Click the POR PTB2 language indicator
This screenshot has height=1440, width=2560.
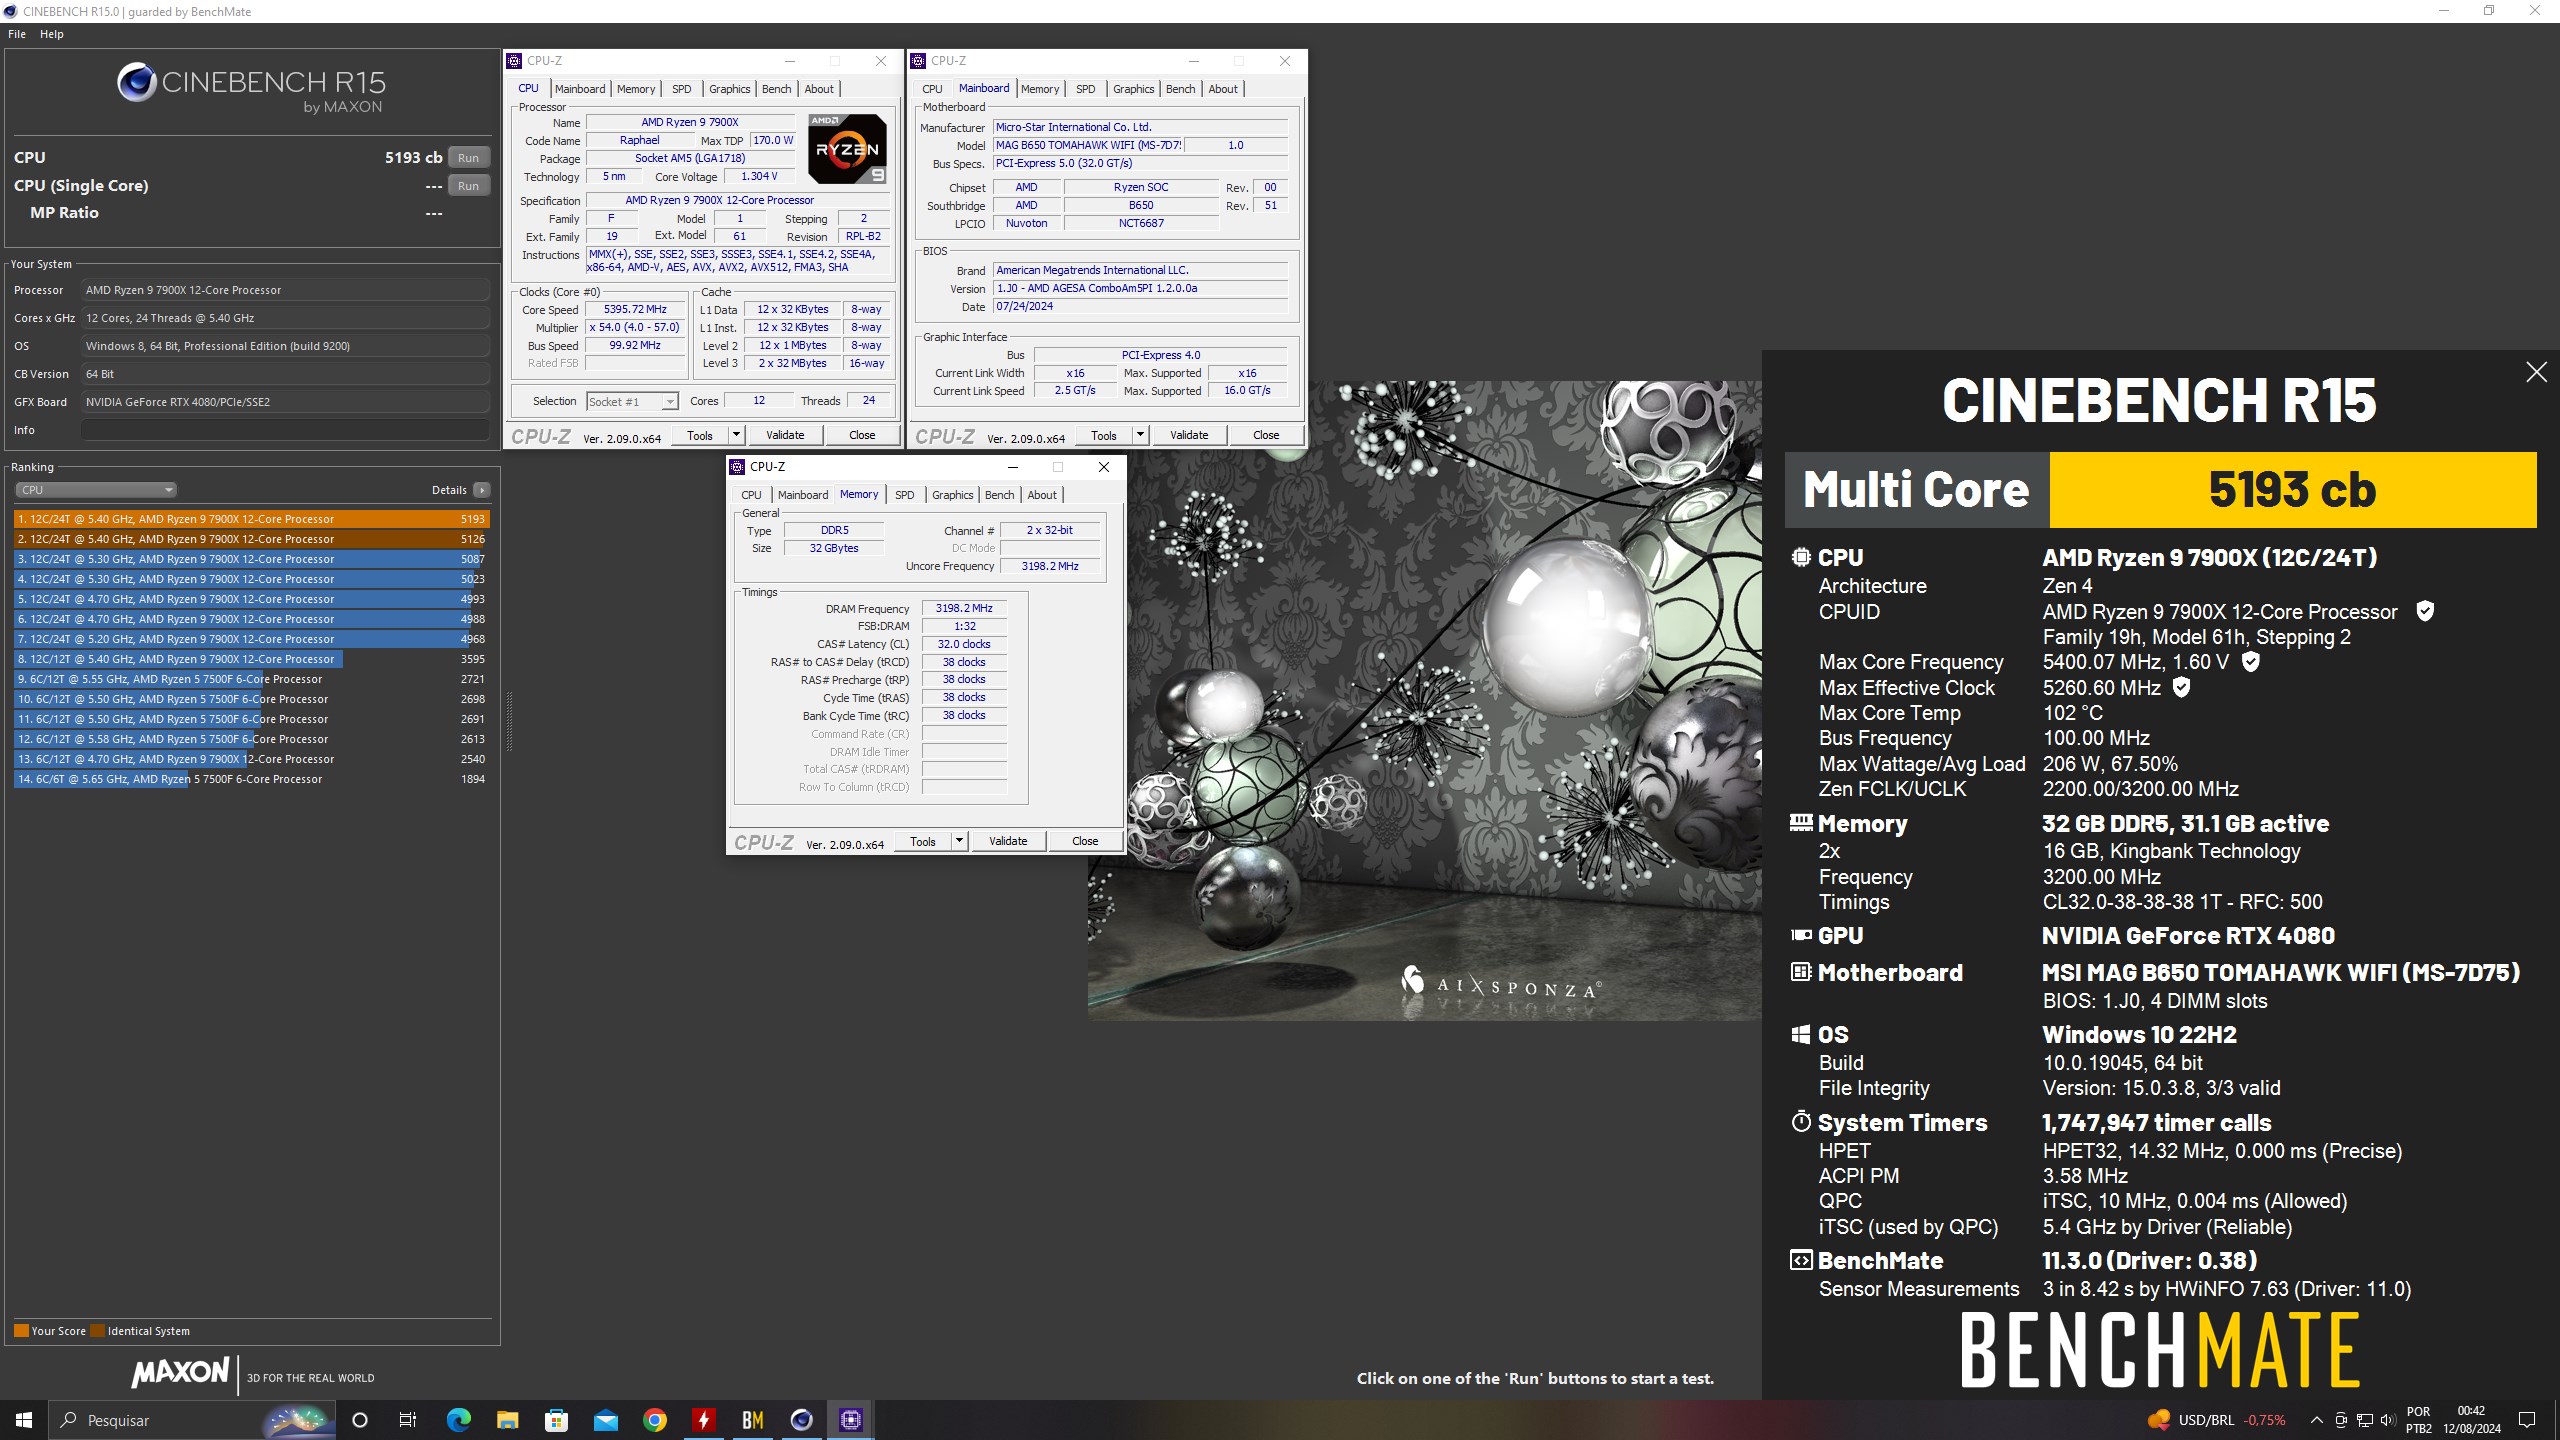pyautogui.click(x=2419, y=1420)
